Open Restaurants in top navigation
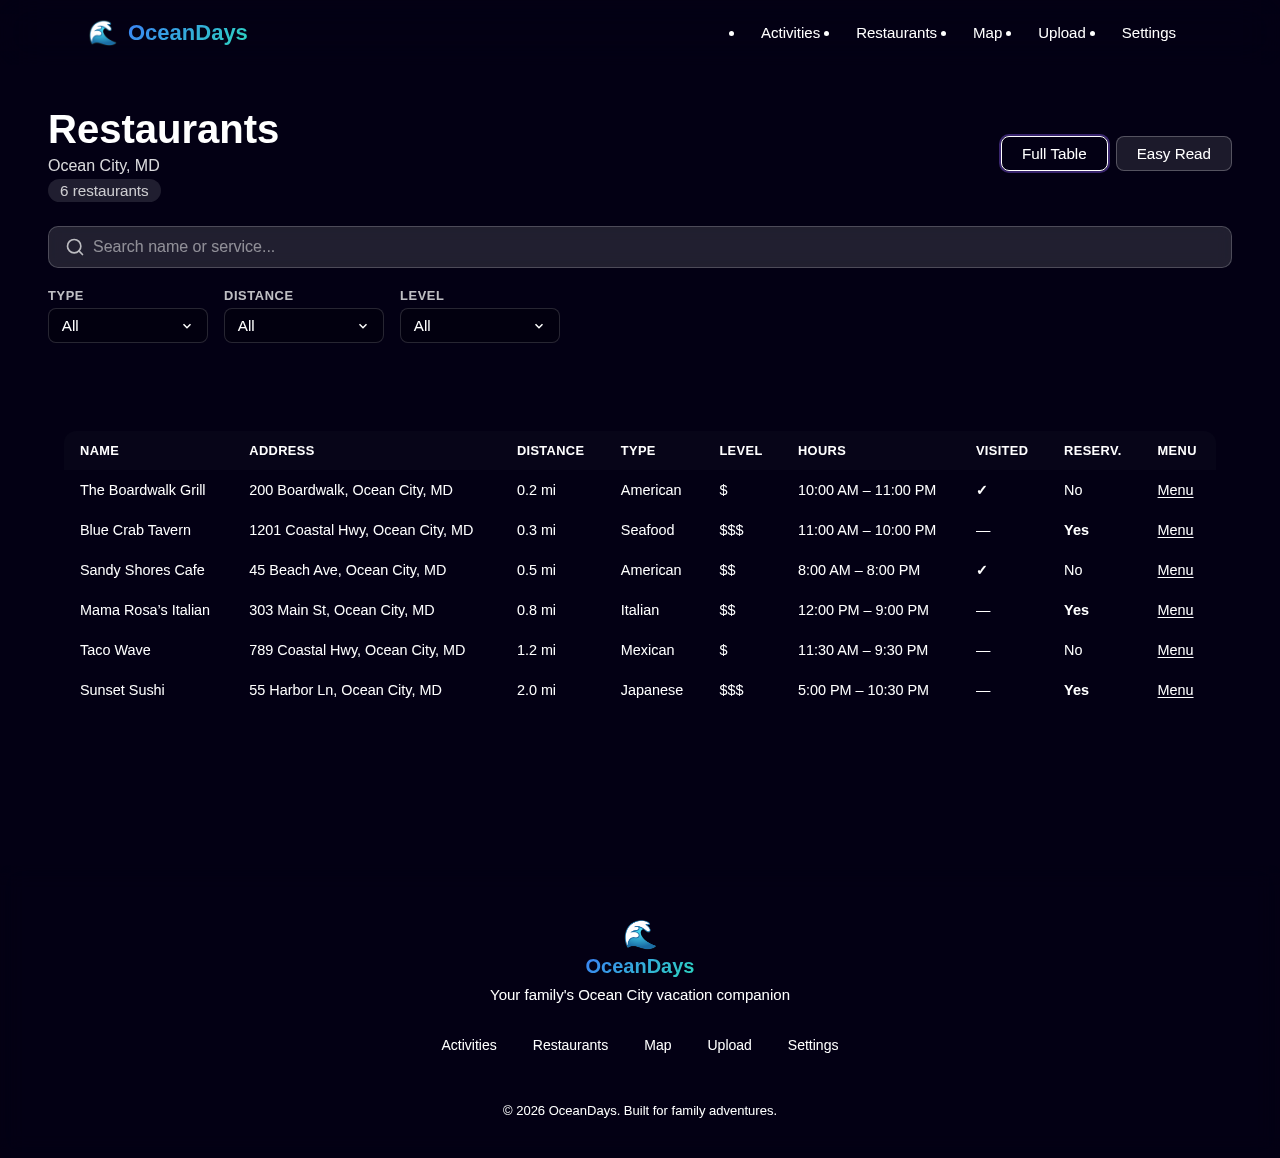Viewport: 1280px width, 1158px height. (896, 33)
